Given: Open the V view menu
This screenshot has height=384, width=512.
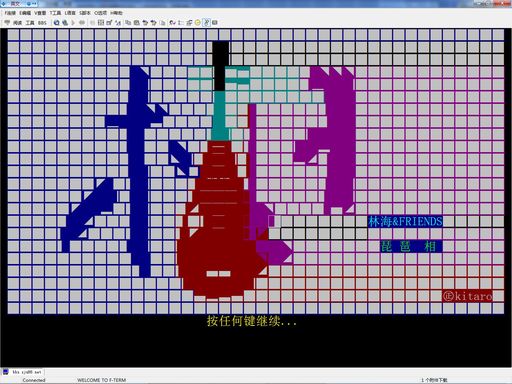Looking at the screenshot, I should click(x=40, y=13).
